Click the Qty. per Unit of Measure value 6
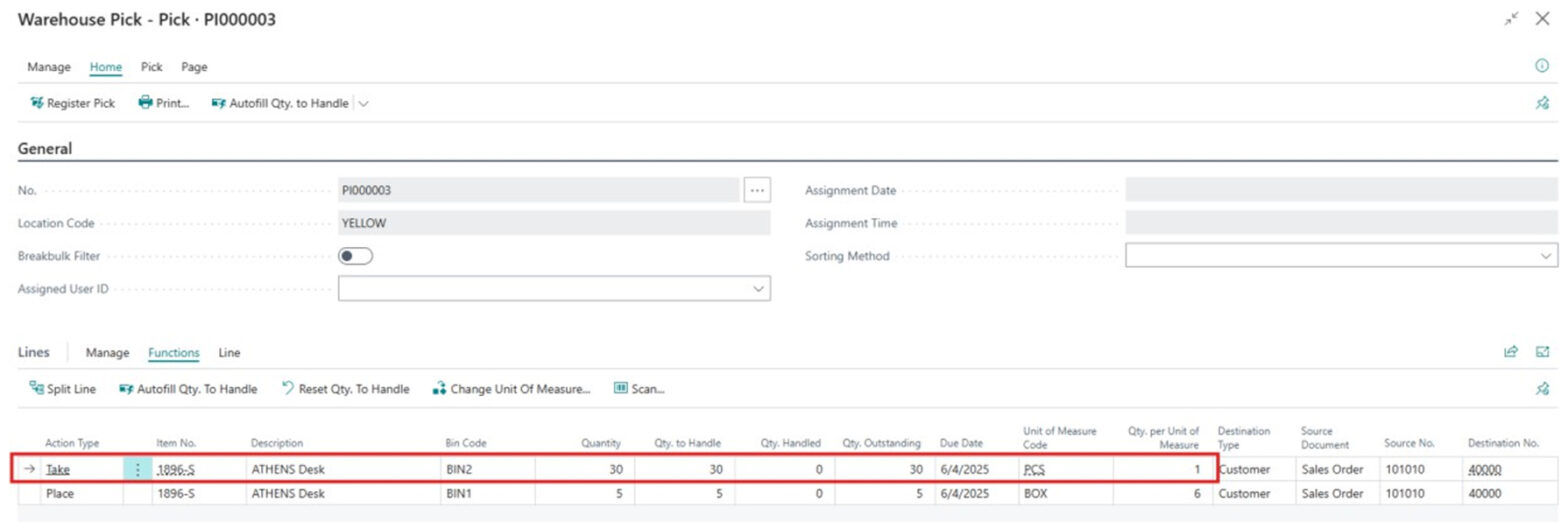 coord(1195,494)
